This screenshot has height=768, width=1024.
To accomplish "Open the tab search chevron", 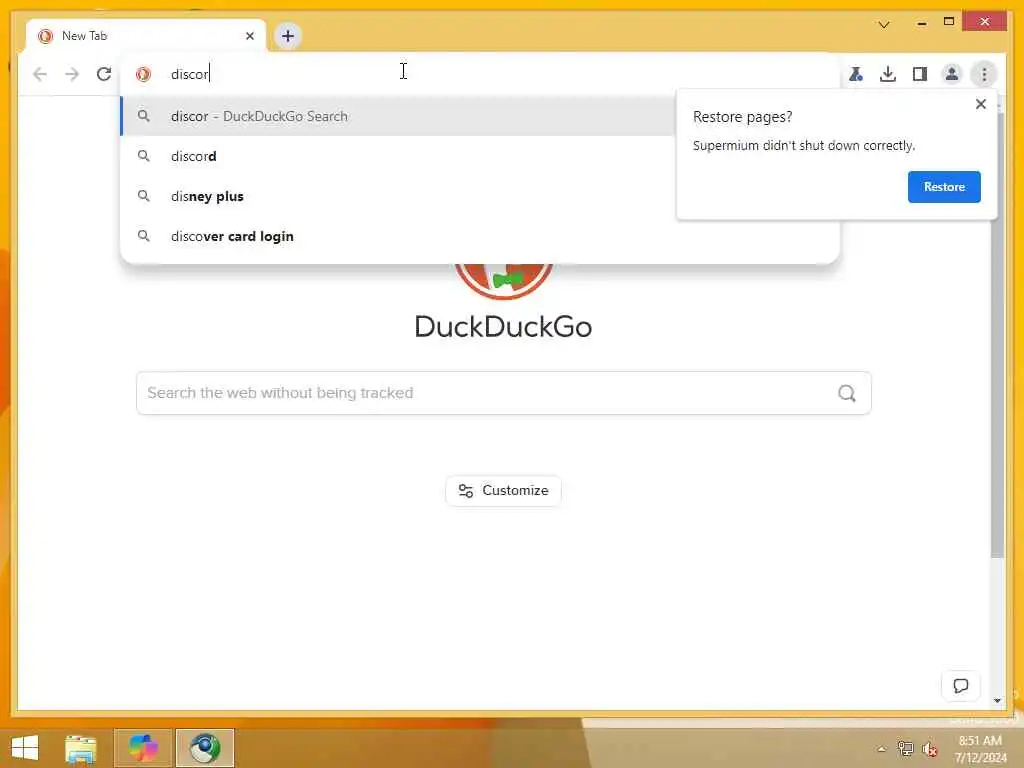I will (x=884, y=24).
